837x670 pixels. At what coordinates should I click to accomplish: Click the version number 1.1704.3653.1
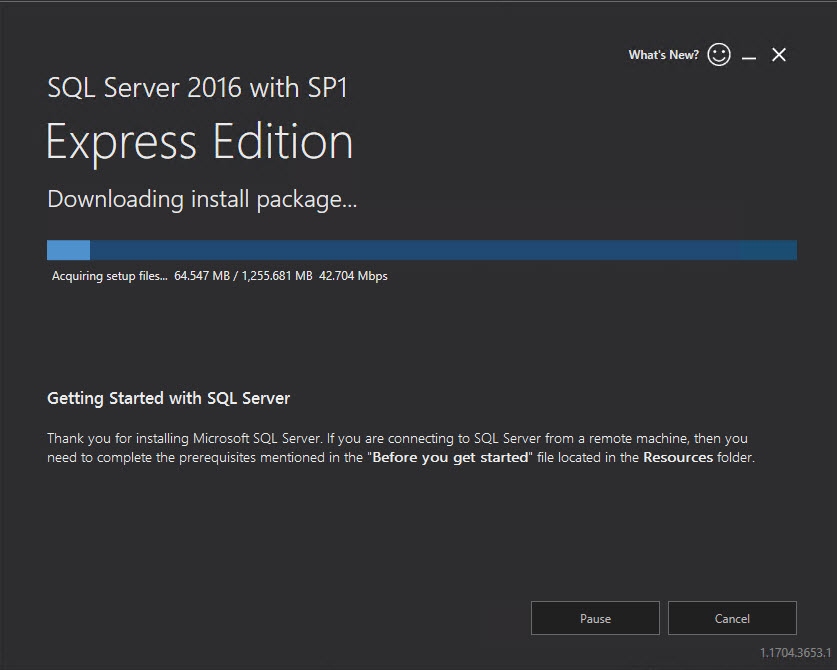[x=795, y=653]
